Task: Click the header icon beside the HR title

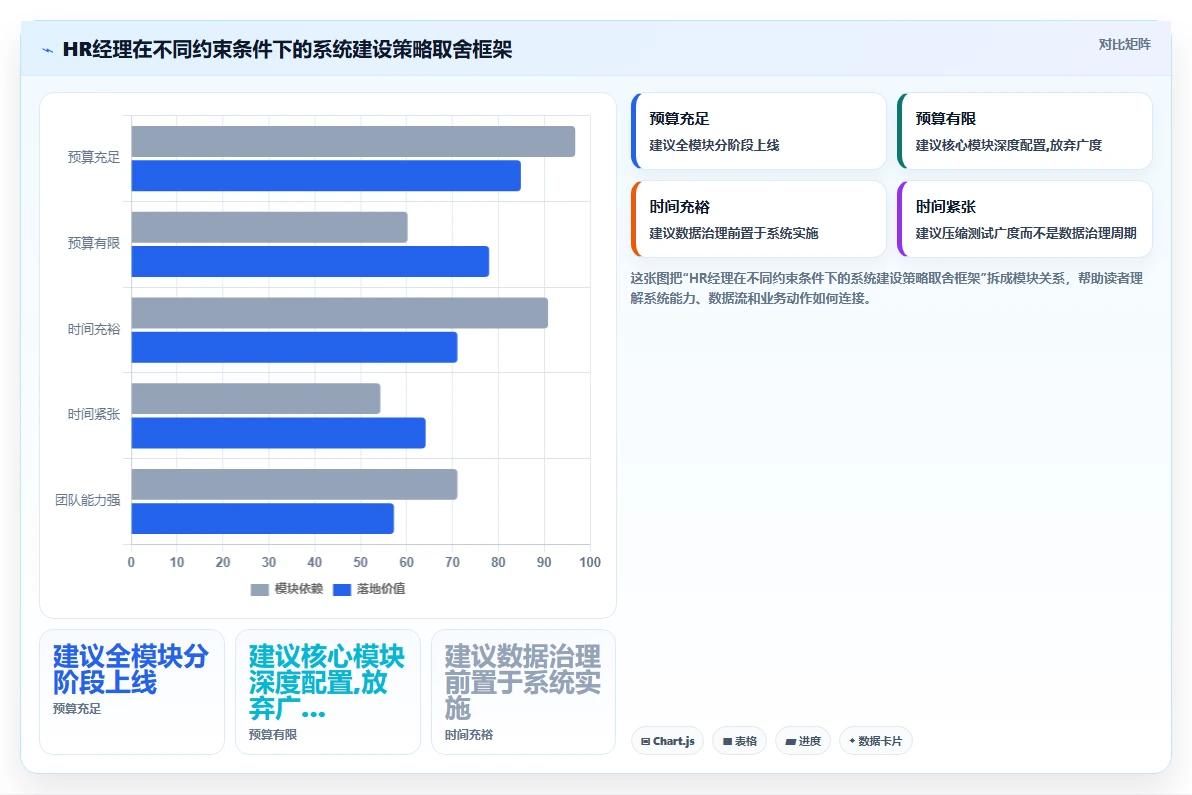Action: click(47, 50)
